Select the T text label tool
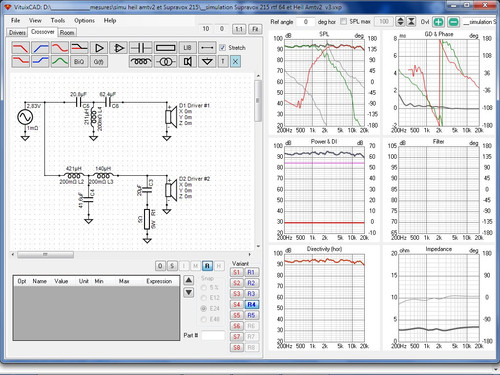Viewport: 500px width, 375px height. [x=223, y=61]
